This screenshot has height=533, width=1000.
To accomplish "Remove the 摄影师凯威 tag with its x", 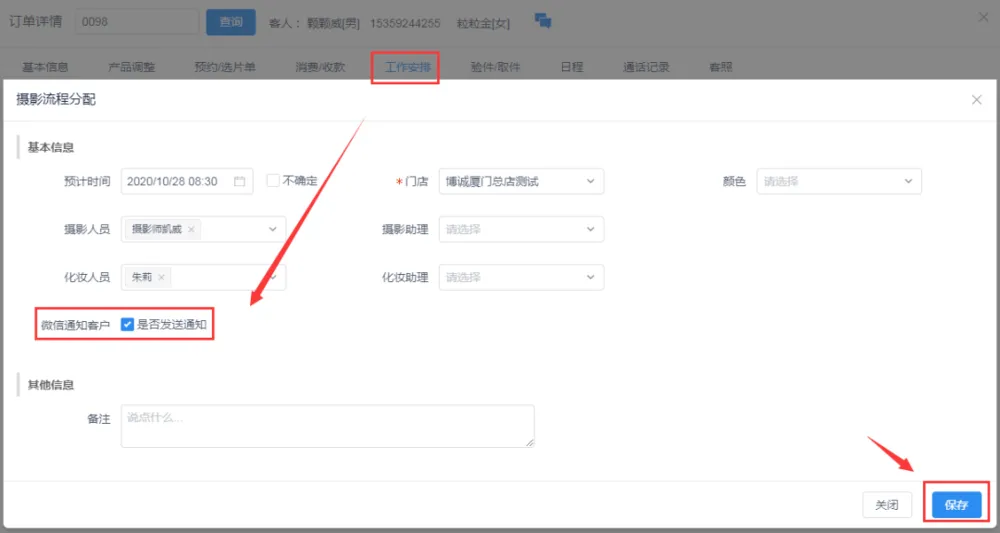I will coord(191,230).
